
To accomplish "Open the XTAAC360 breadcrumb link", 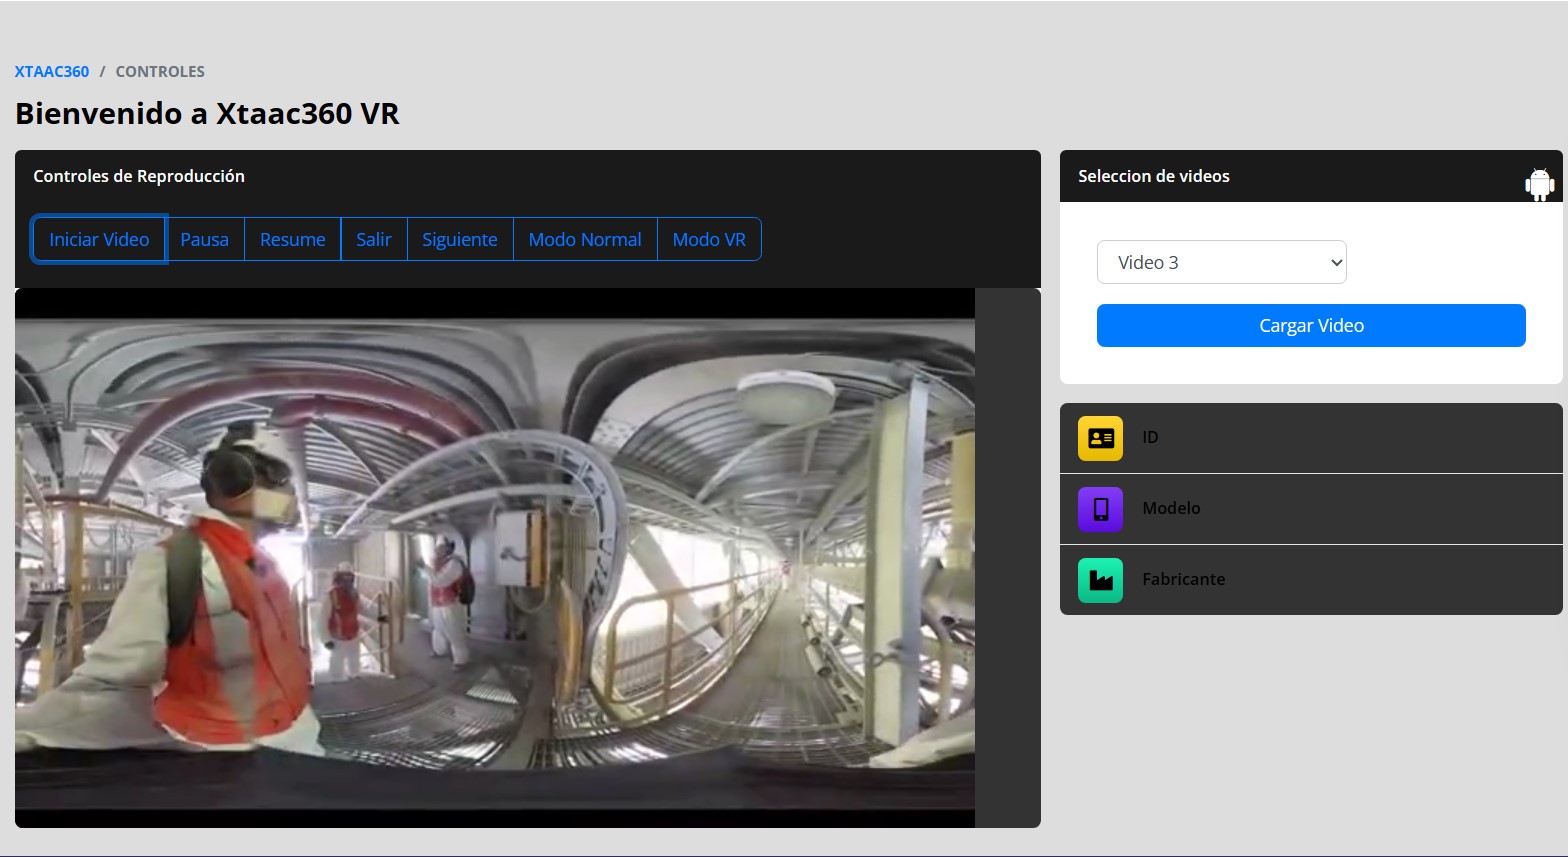I will tap(52, 72).
